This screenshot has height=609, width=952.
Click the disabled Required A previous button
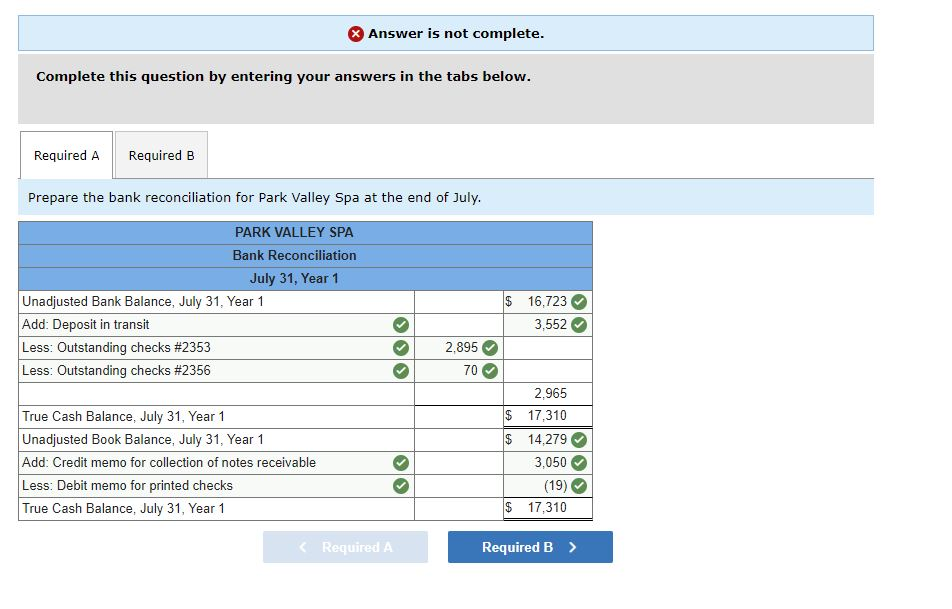[x=345, y=547]
